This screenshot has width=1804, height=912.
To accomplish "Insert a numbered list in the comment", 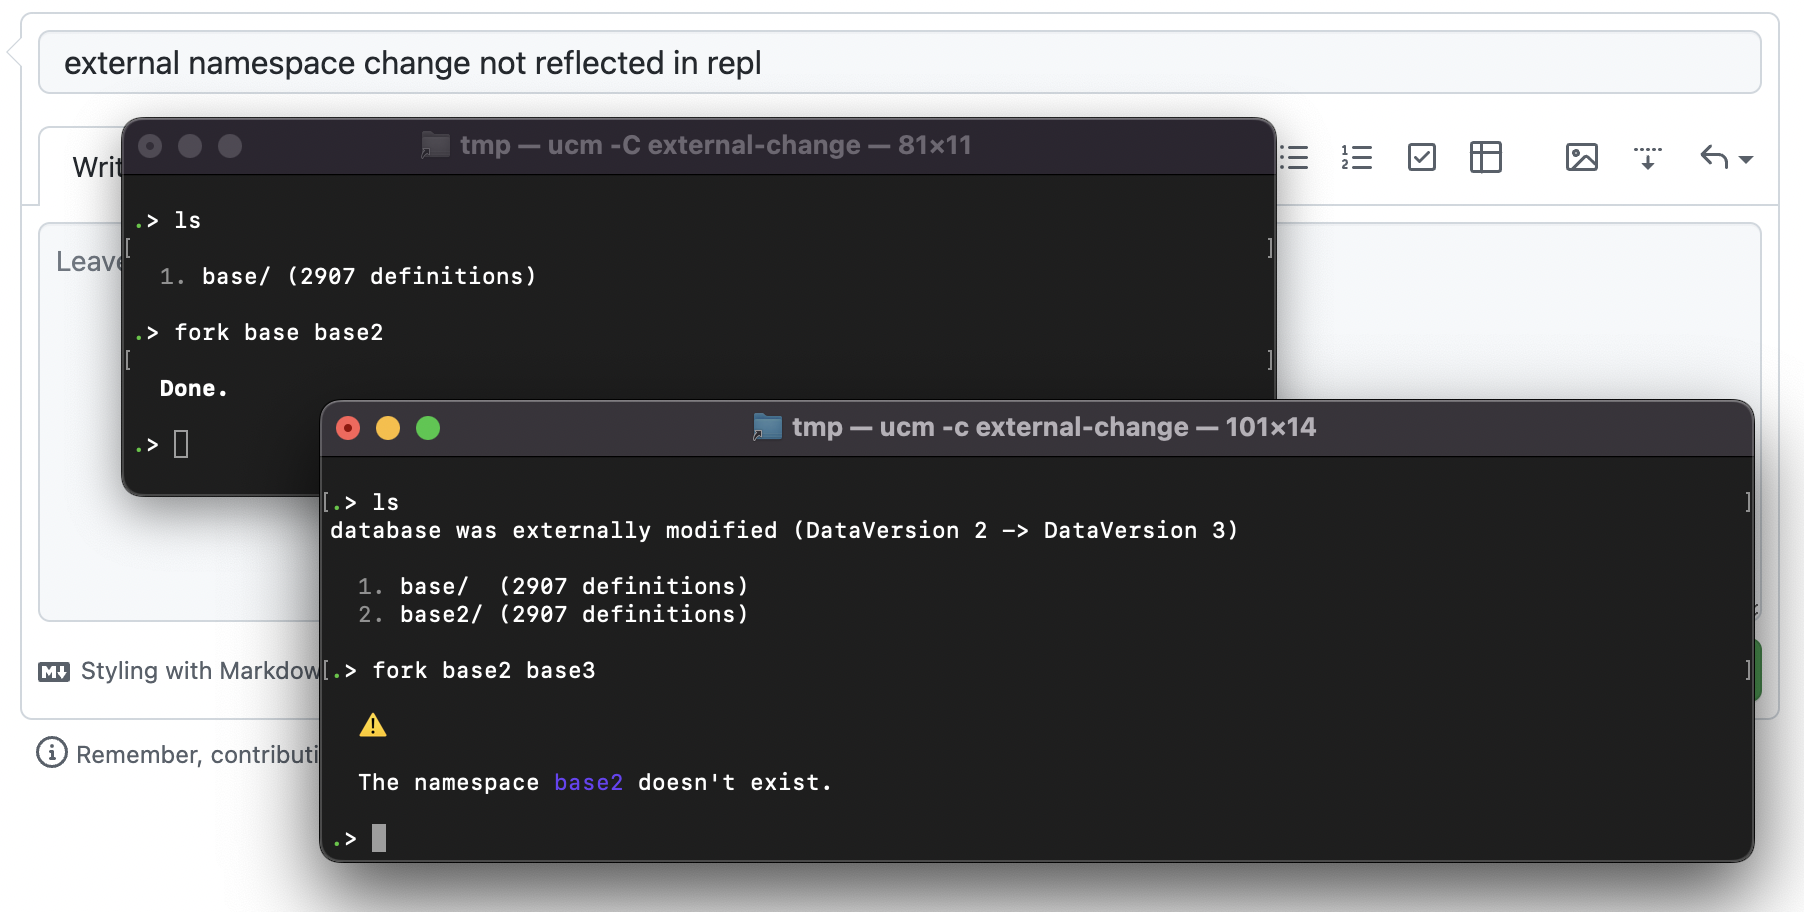I will click(x=1358, y=157).
